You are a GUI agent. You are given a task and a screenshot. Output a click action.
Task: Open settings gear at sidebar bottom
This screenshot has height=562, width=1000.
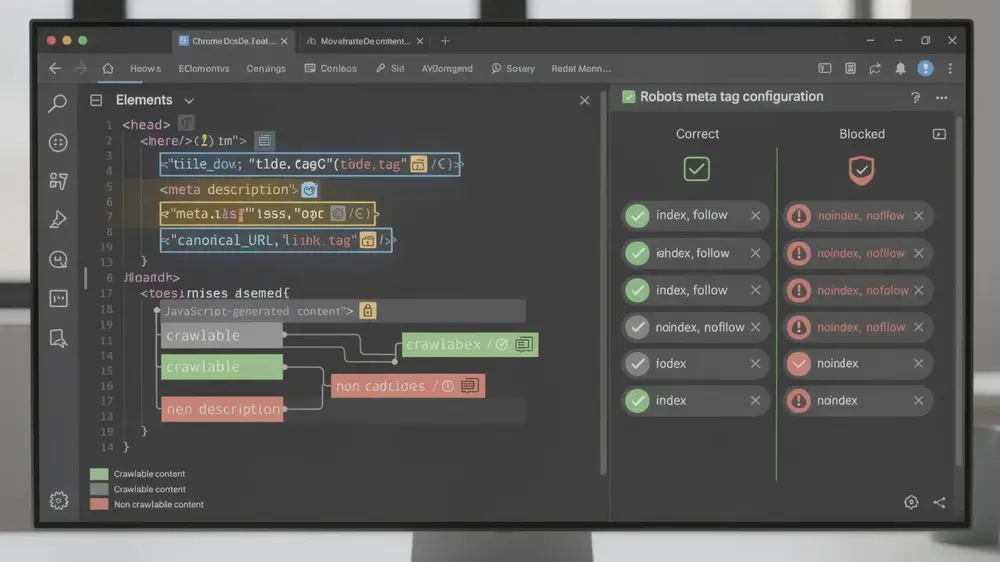tap(59, 500)
